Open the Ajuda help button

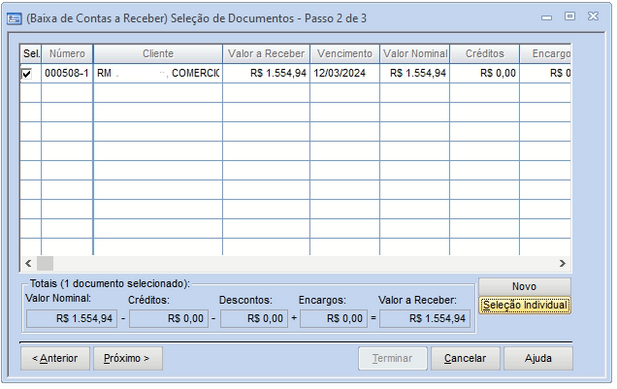point(538,358)
